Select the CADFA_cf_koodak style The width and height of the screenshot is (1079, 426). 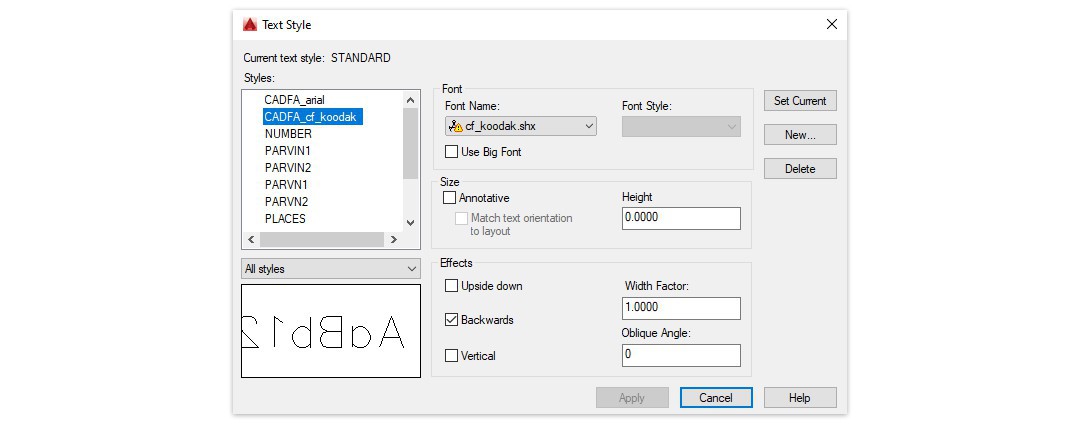tap(312, 117)
